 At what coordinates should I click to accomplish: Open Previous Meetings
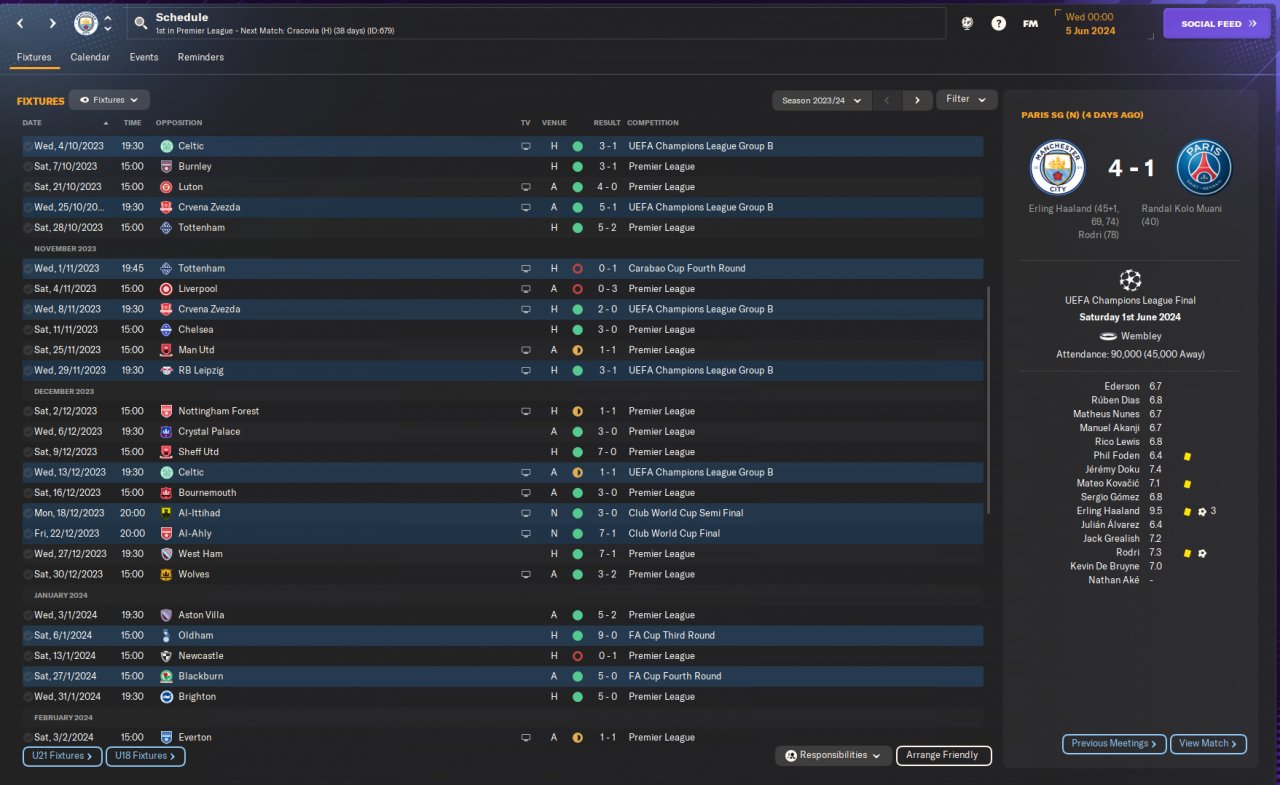(x=1114, y=744)
